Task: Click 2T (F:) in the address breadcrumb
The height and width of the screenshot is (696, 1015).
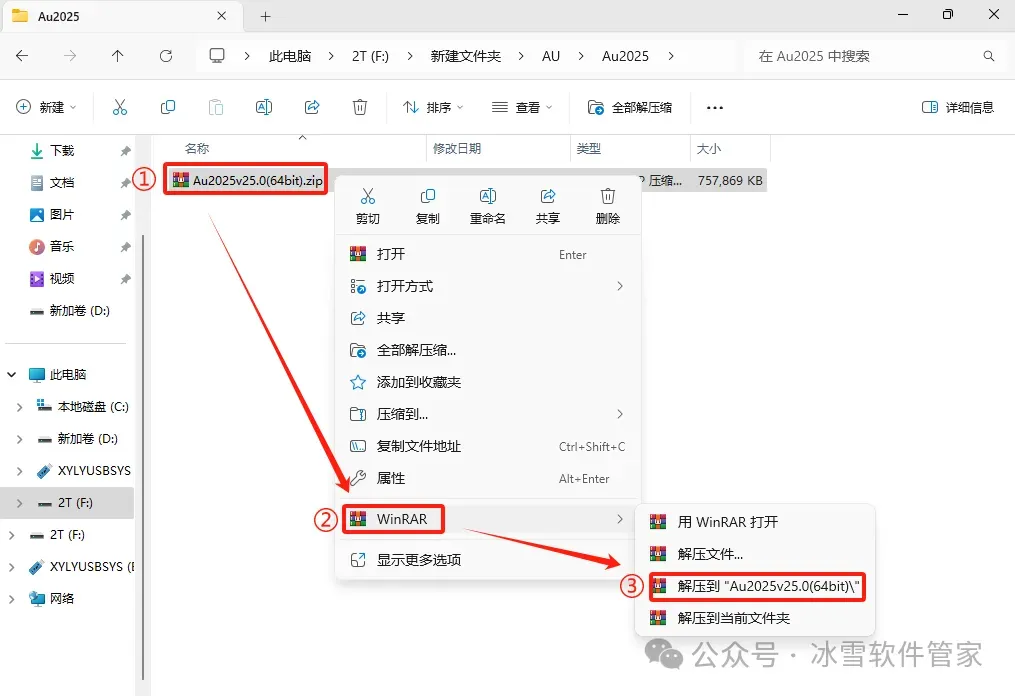Action: 370,56
